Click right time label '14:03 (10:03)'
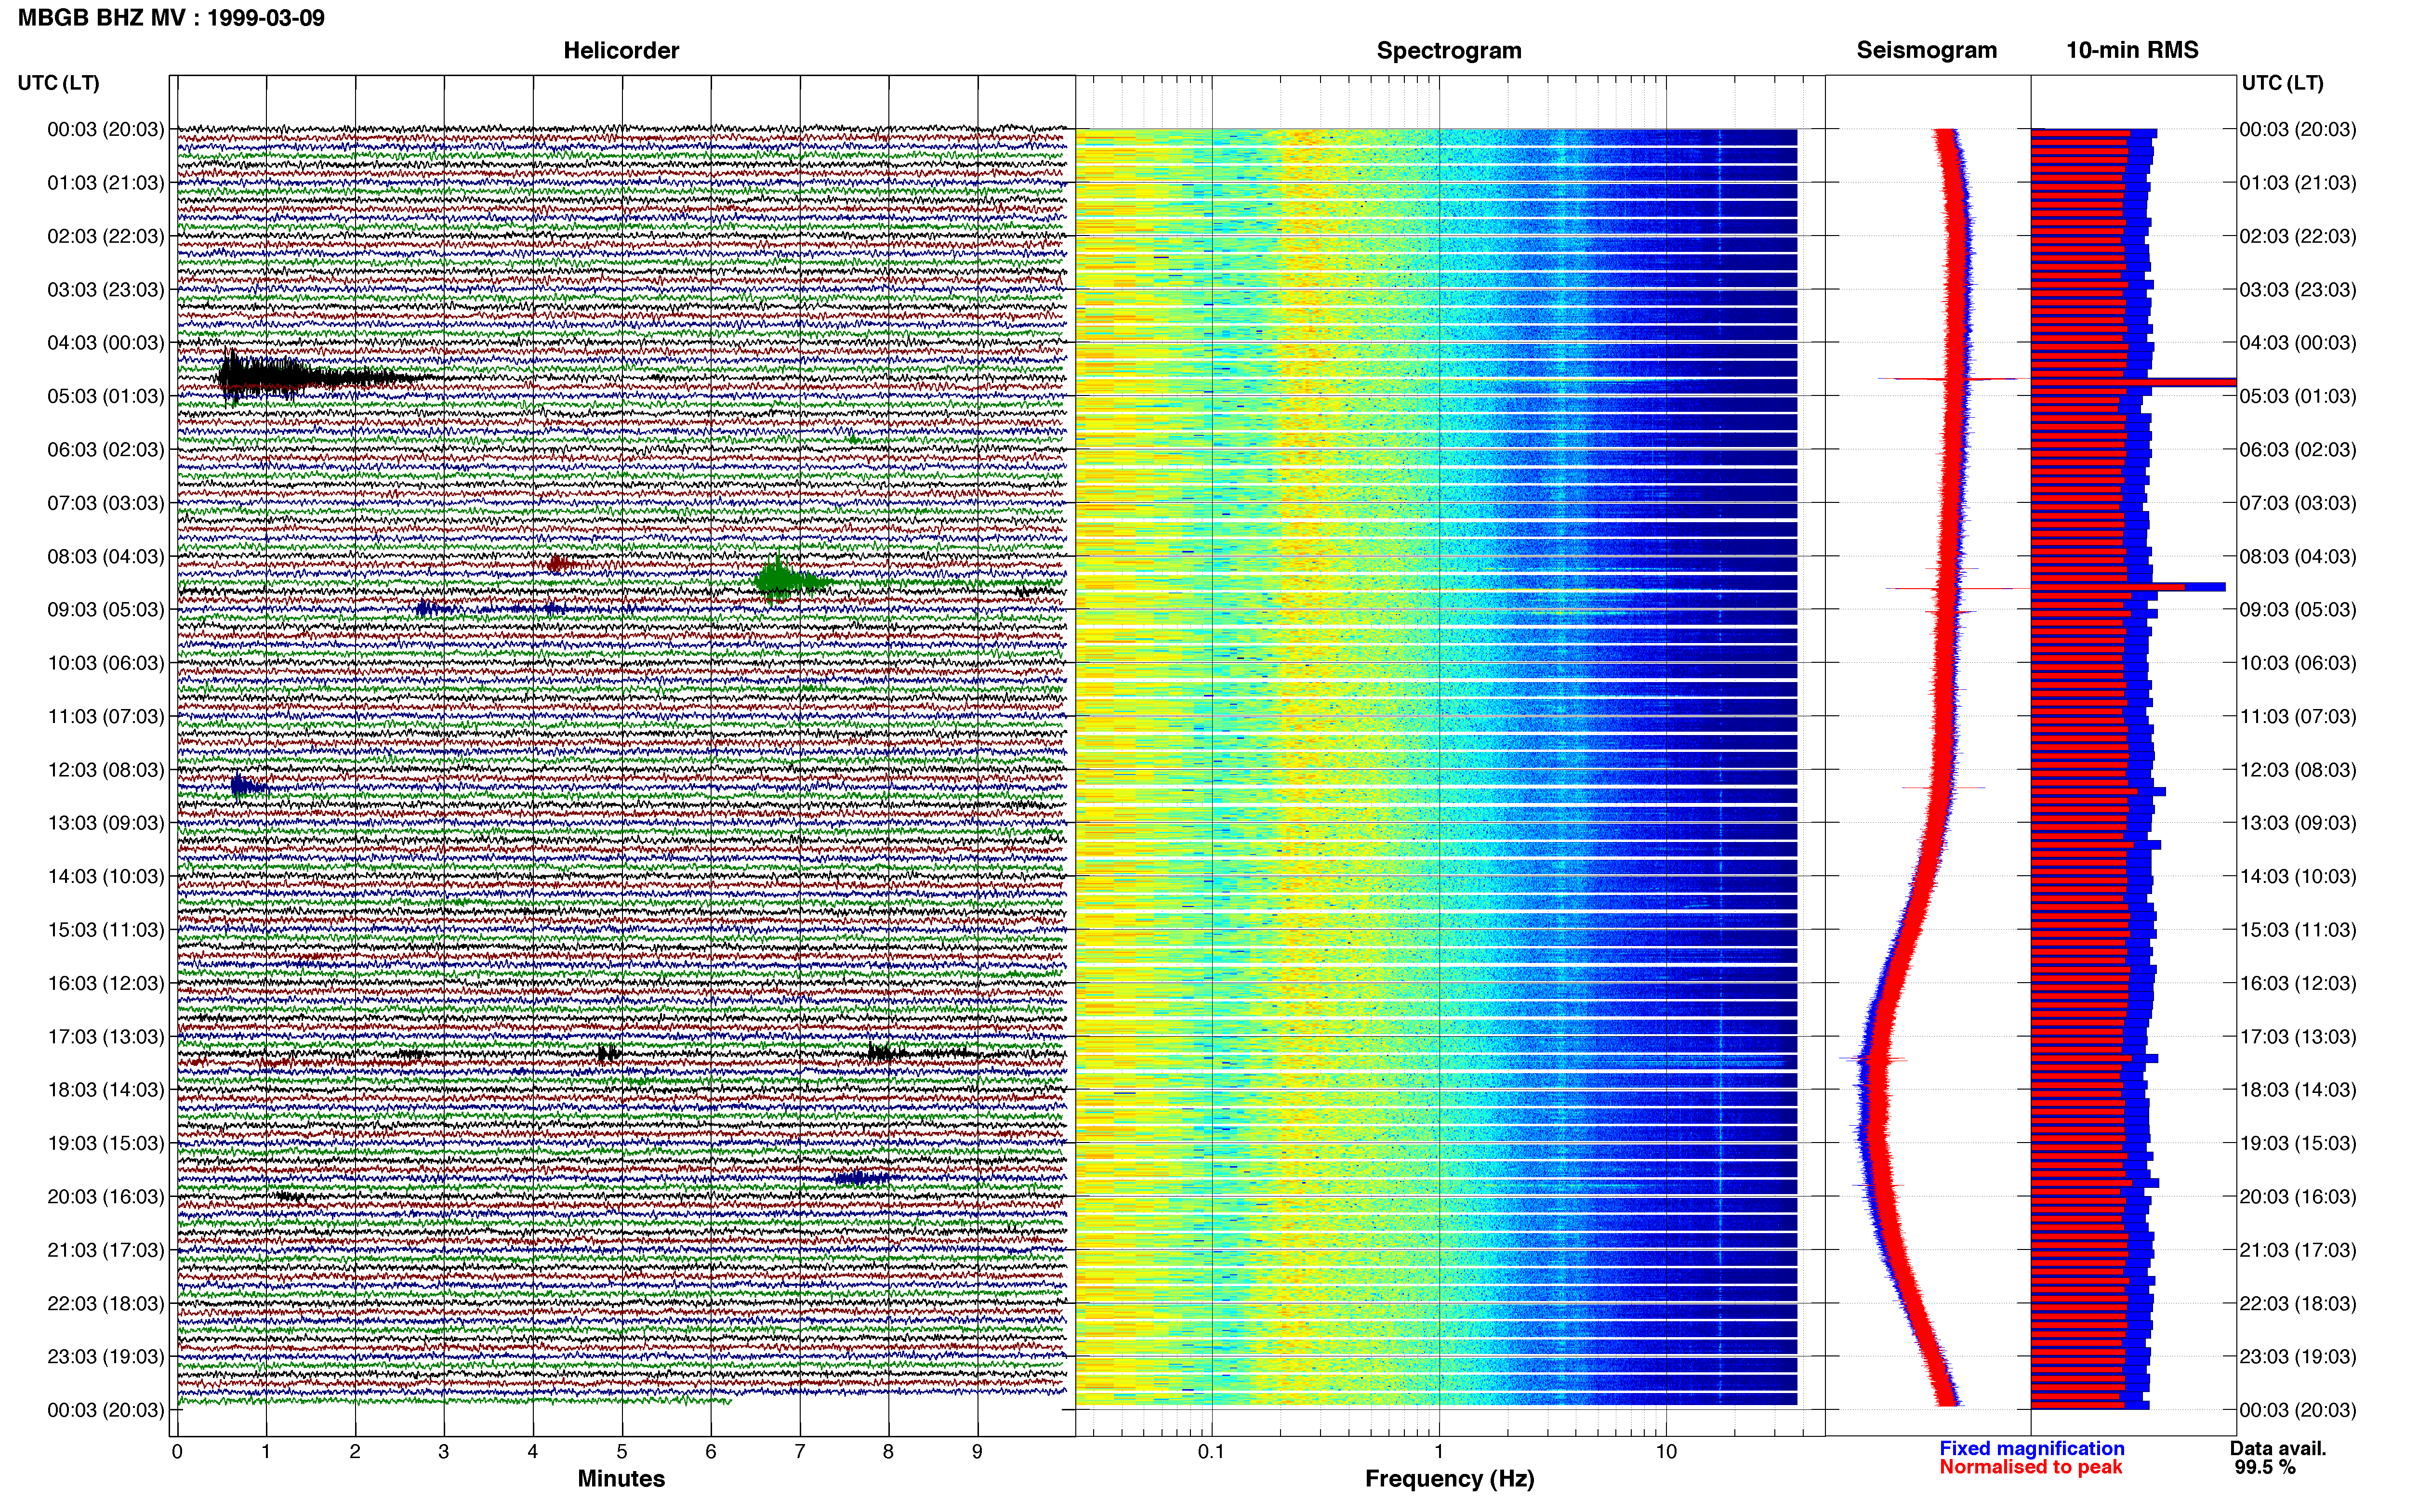The height and width of the screenshot is (1512, 2418). click(2298, 877)
